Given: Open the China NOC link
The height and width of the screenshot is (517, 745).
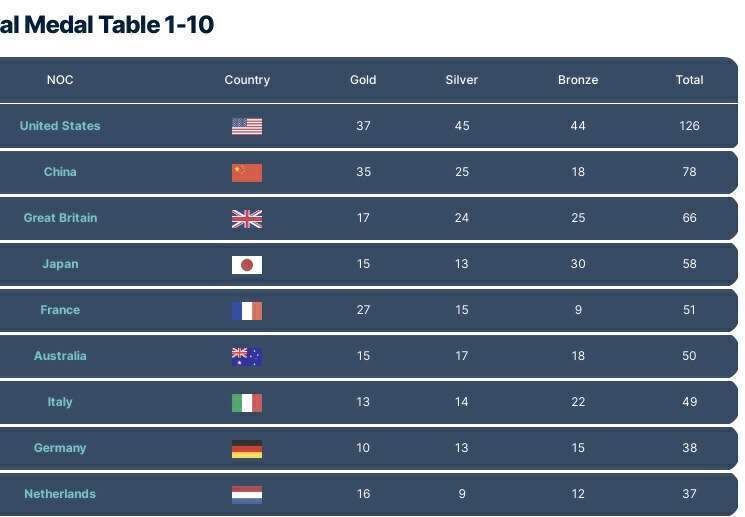Looking at the screenshot, I should coord(60,172).
